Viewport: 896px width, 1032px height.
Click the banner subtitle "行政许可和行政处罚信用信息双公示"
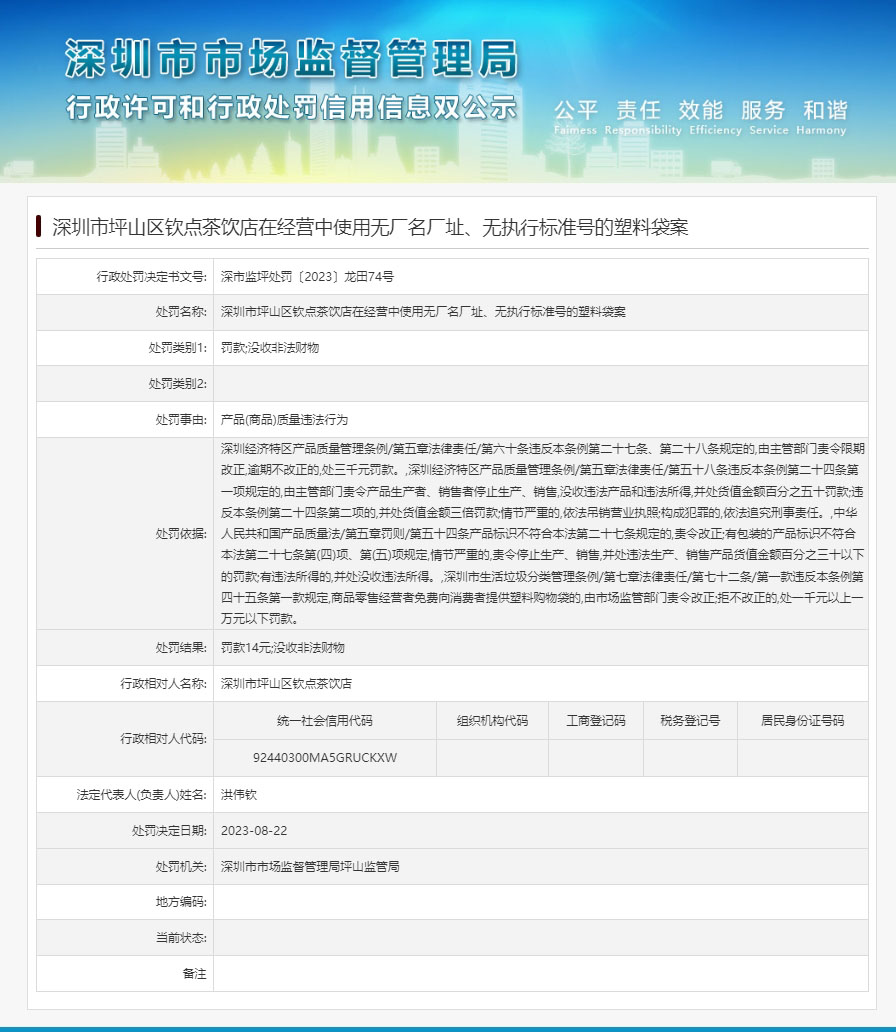pos(291,107)
